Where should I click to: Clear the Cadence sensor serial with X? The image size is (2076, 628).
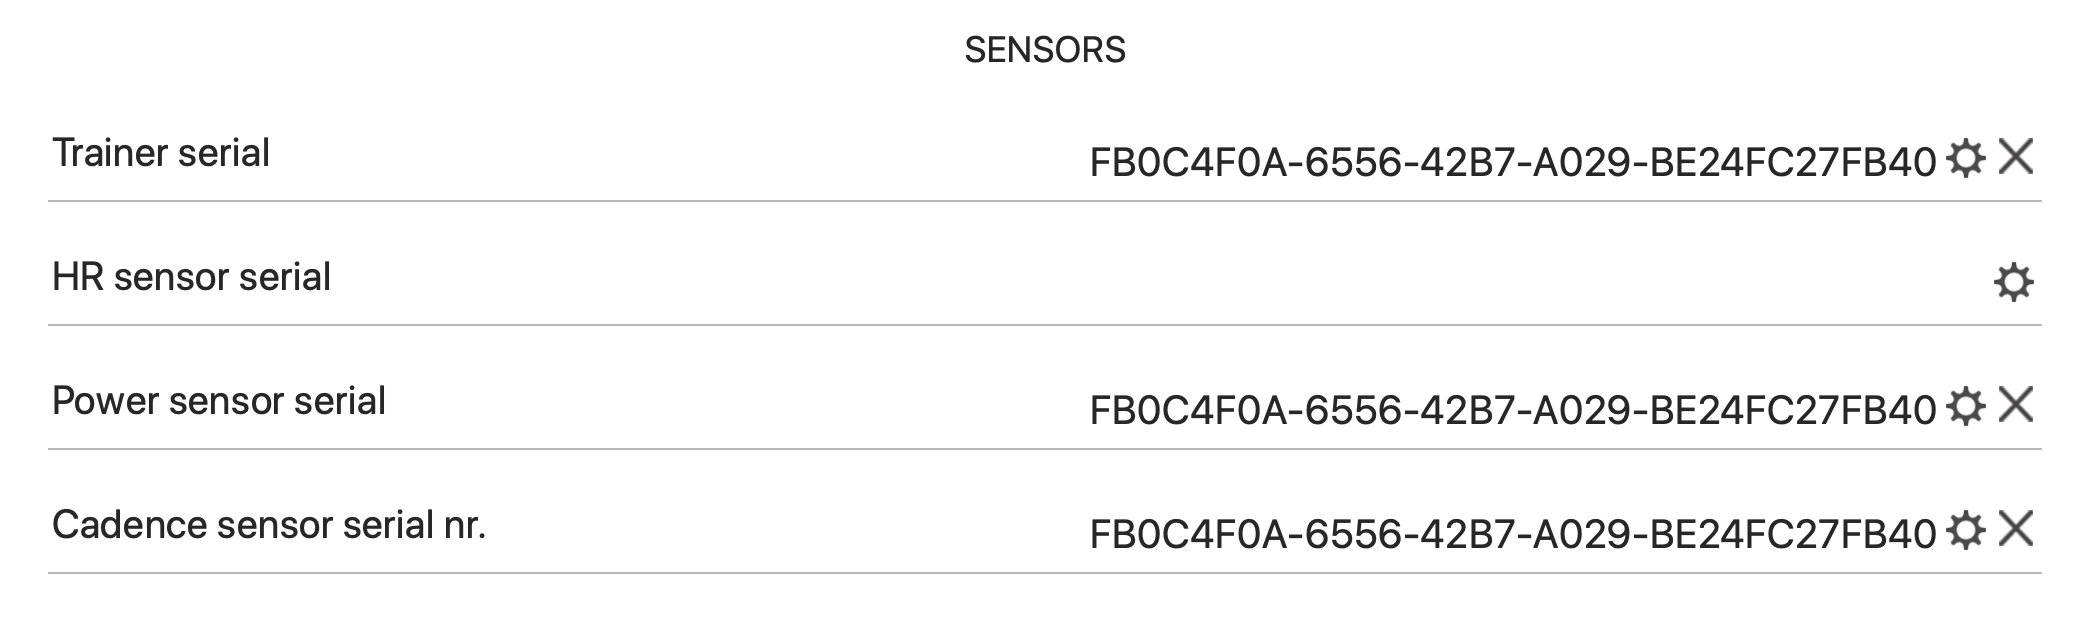[x=2016, y=529]
